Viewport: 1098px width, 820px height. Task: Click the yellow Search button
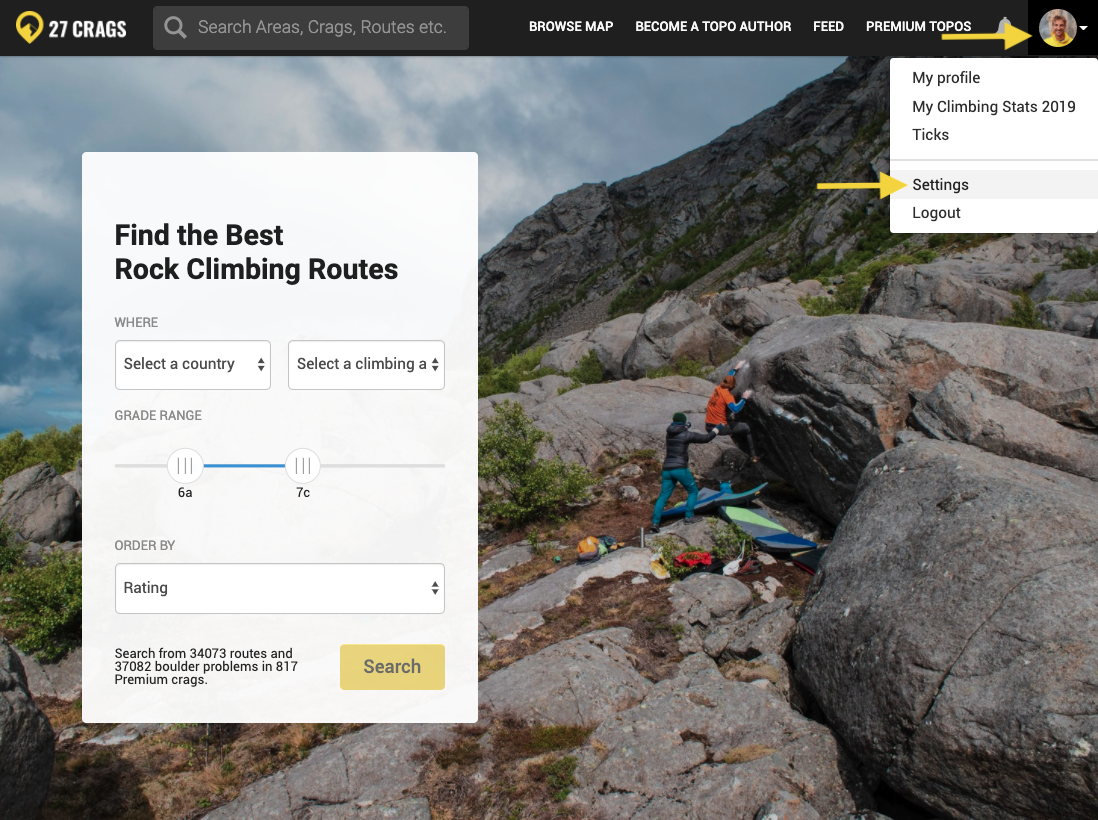[x=392, y=667]
